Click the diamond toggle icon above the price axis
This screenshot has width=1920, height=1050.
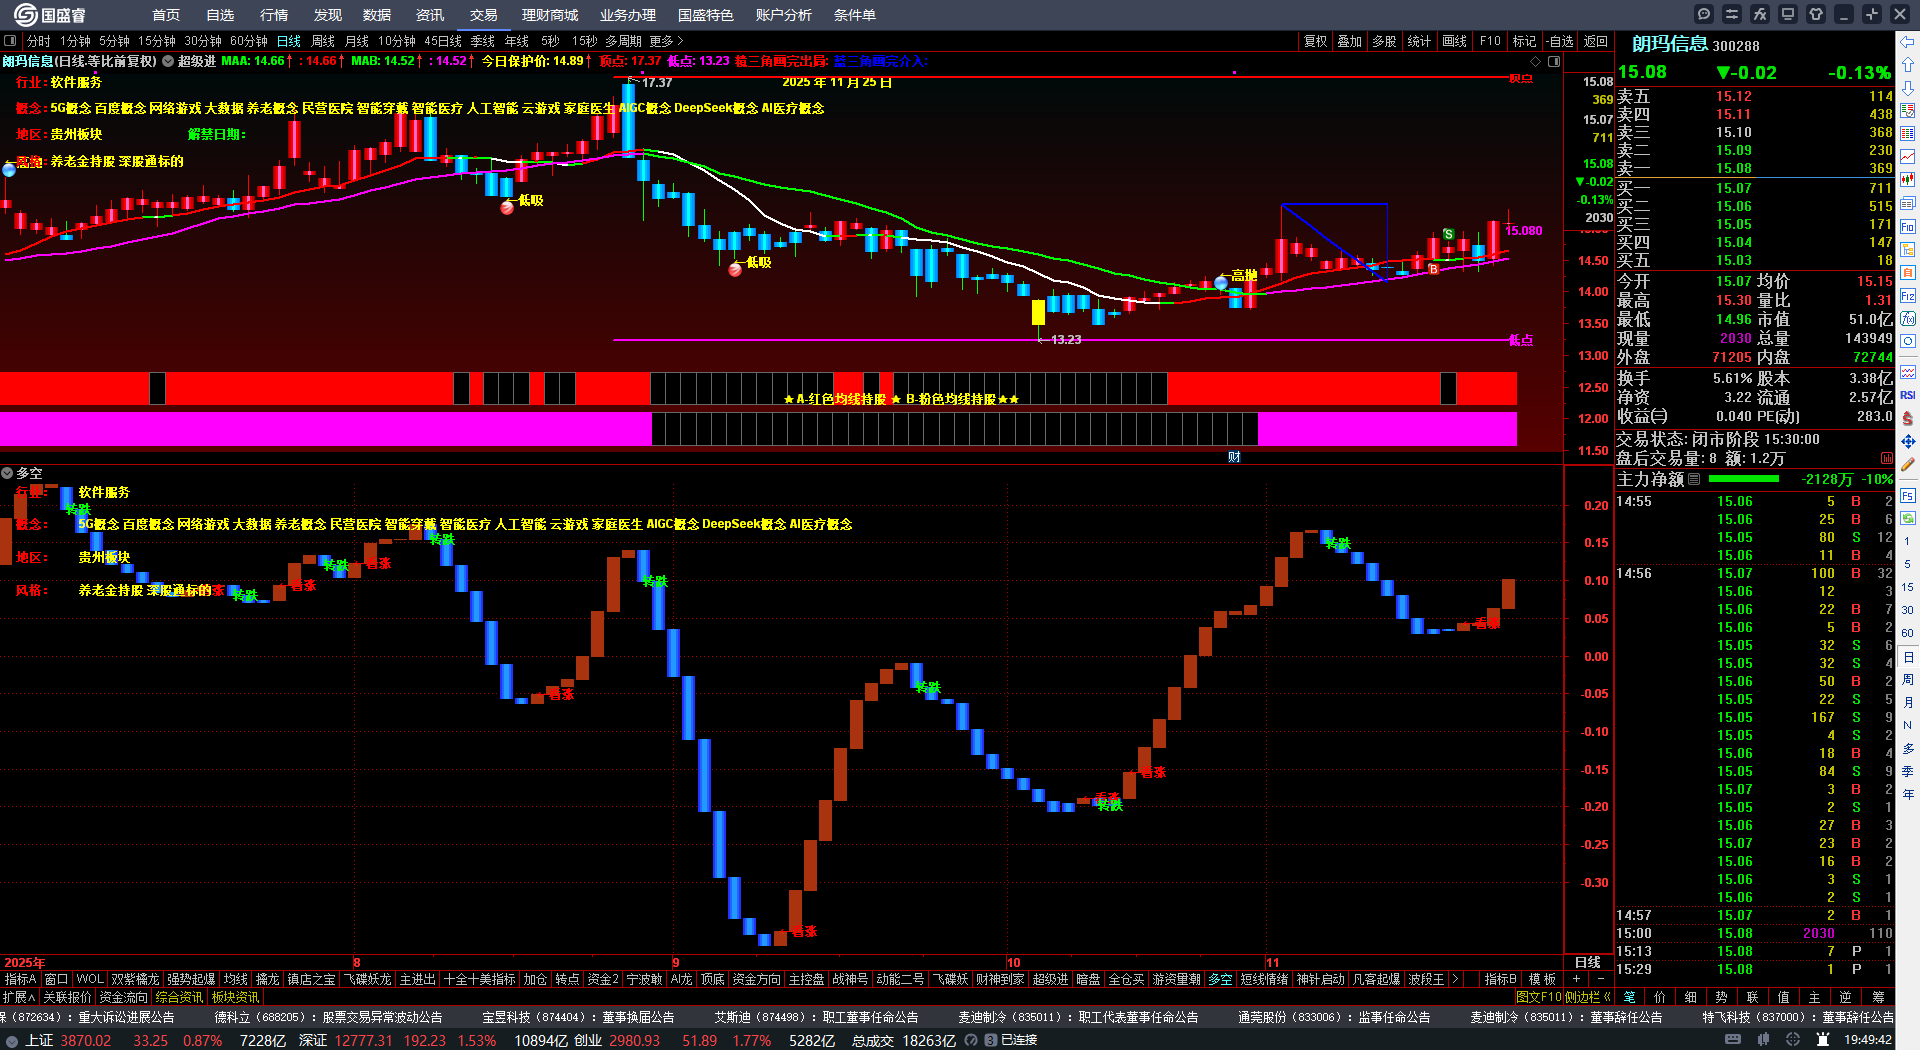[x=1536, y=61]
